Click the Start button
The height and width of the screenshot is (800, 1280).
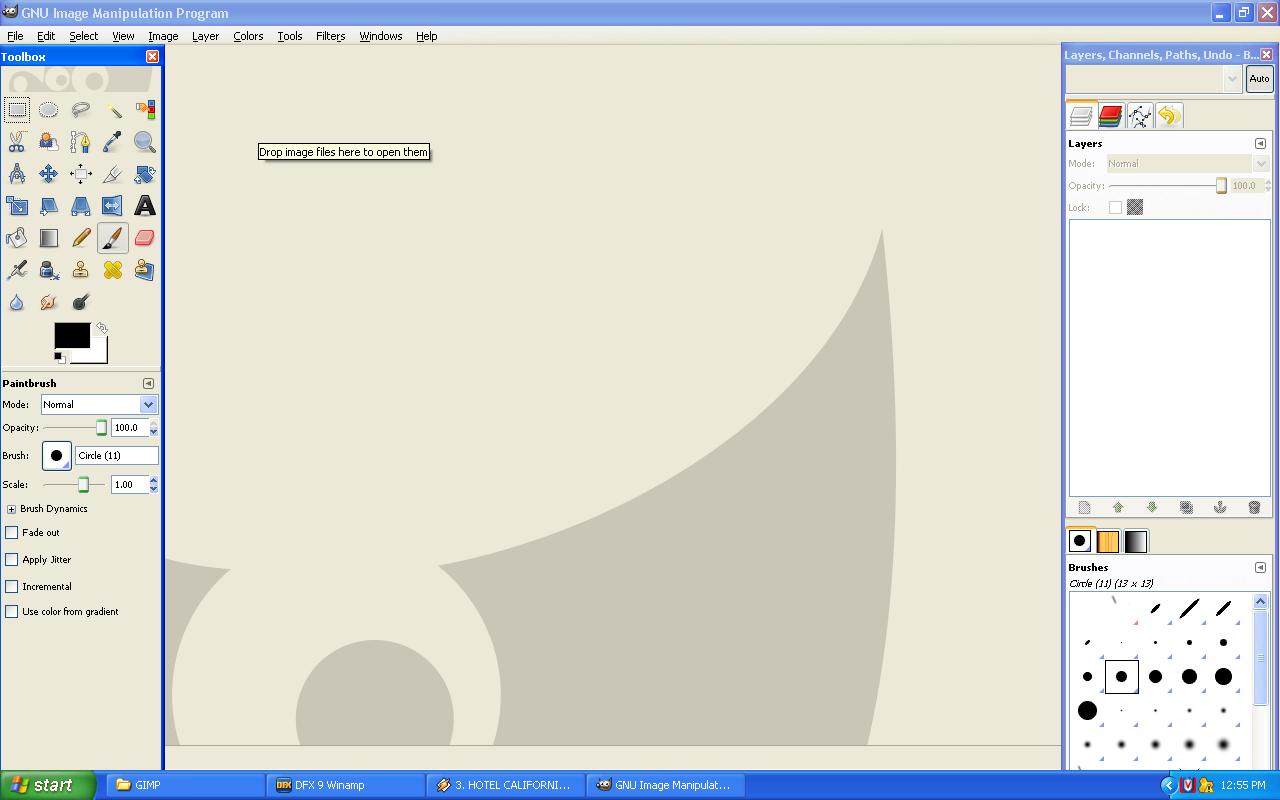click(x=47, y=785)
